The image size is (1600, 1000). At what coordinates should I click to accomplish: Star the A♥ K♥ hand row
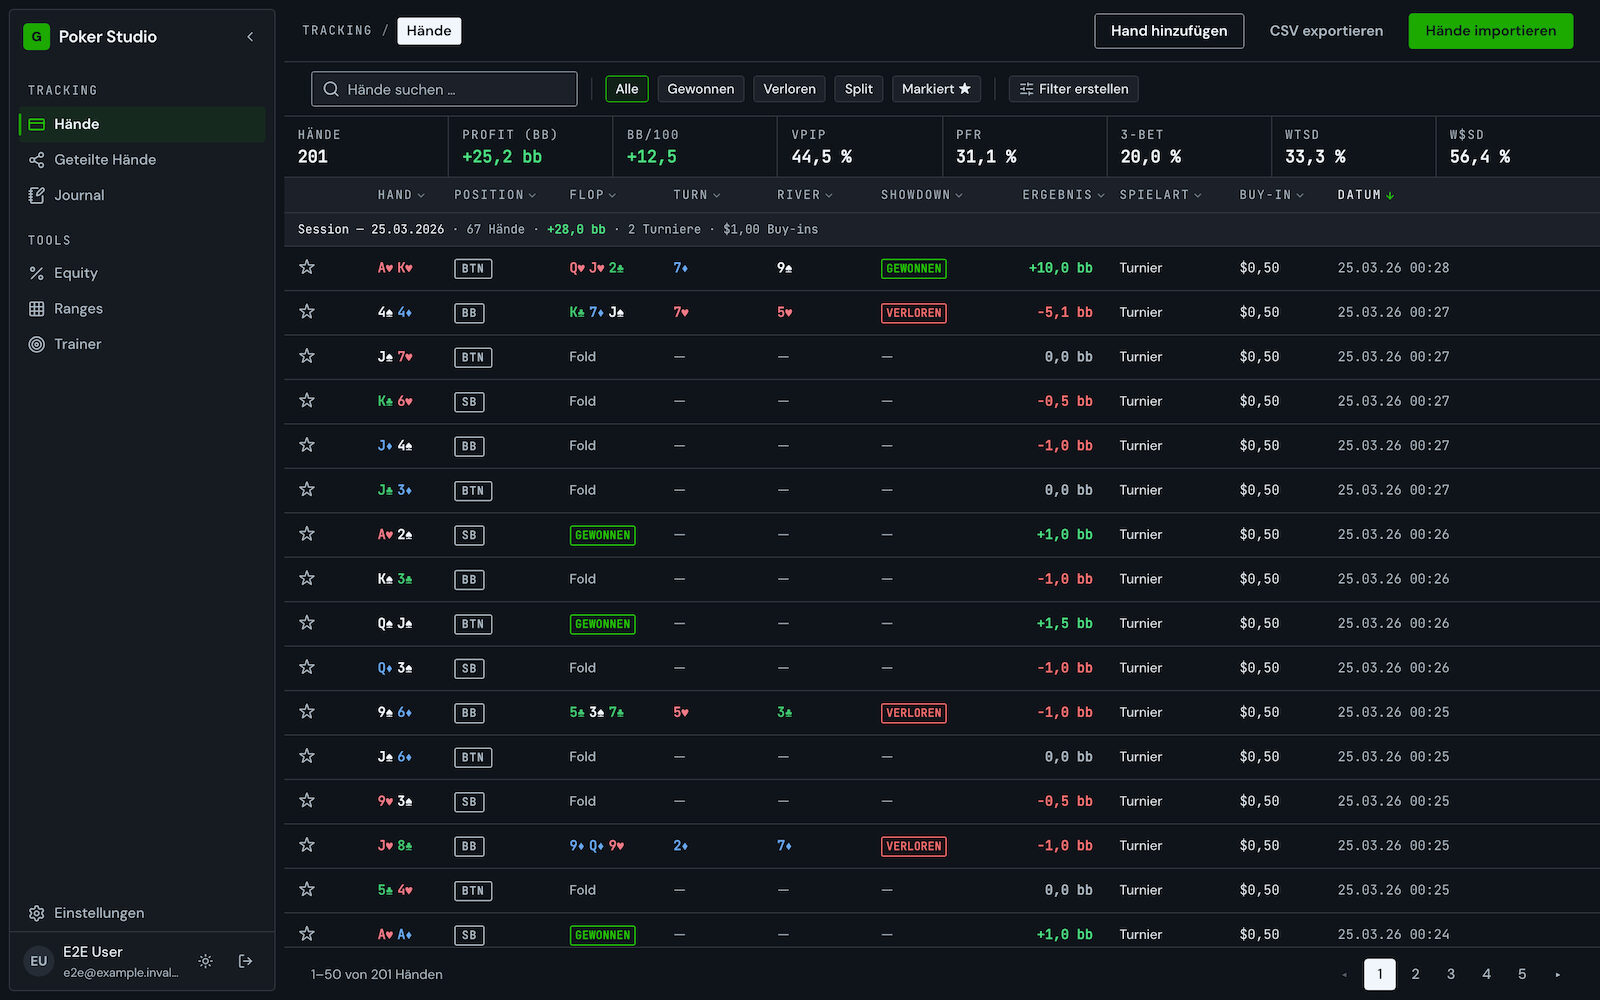point(307,267)
